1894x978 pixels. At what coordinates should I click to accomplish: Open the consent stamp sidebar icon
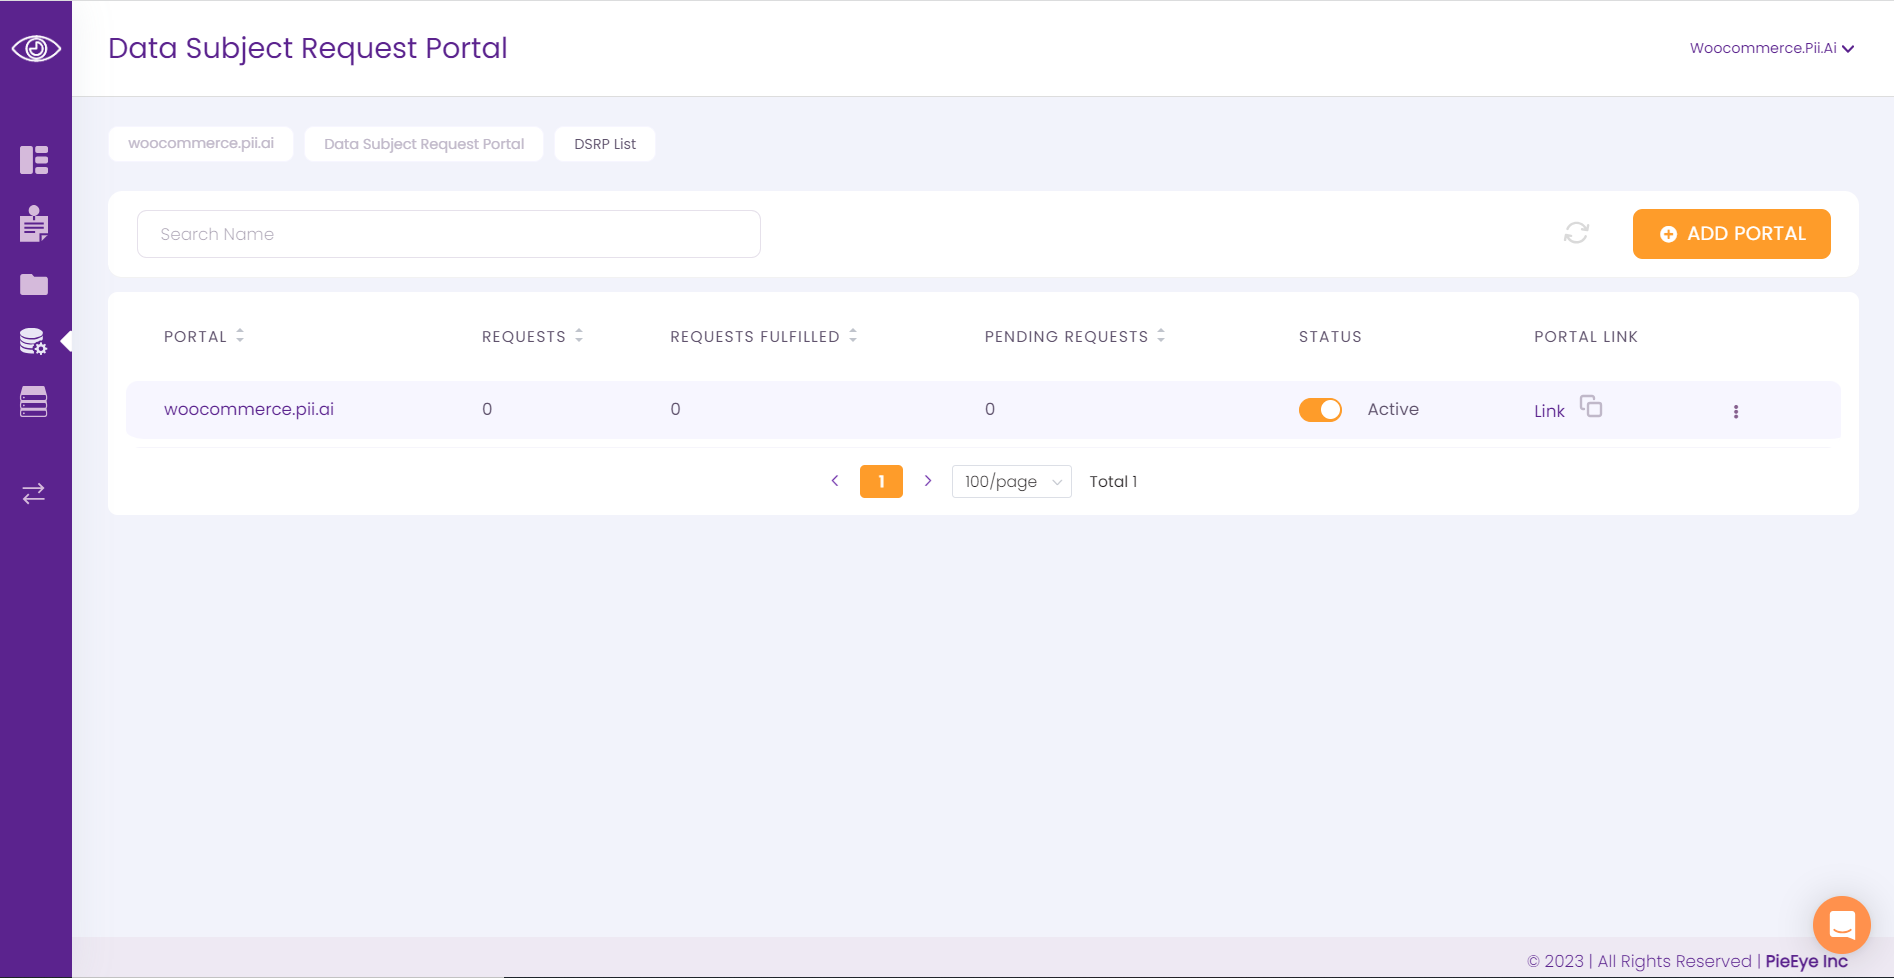coord(34,224)
